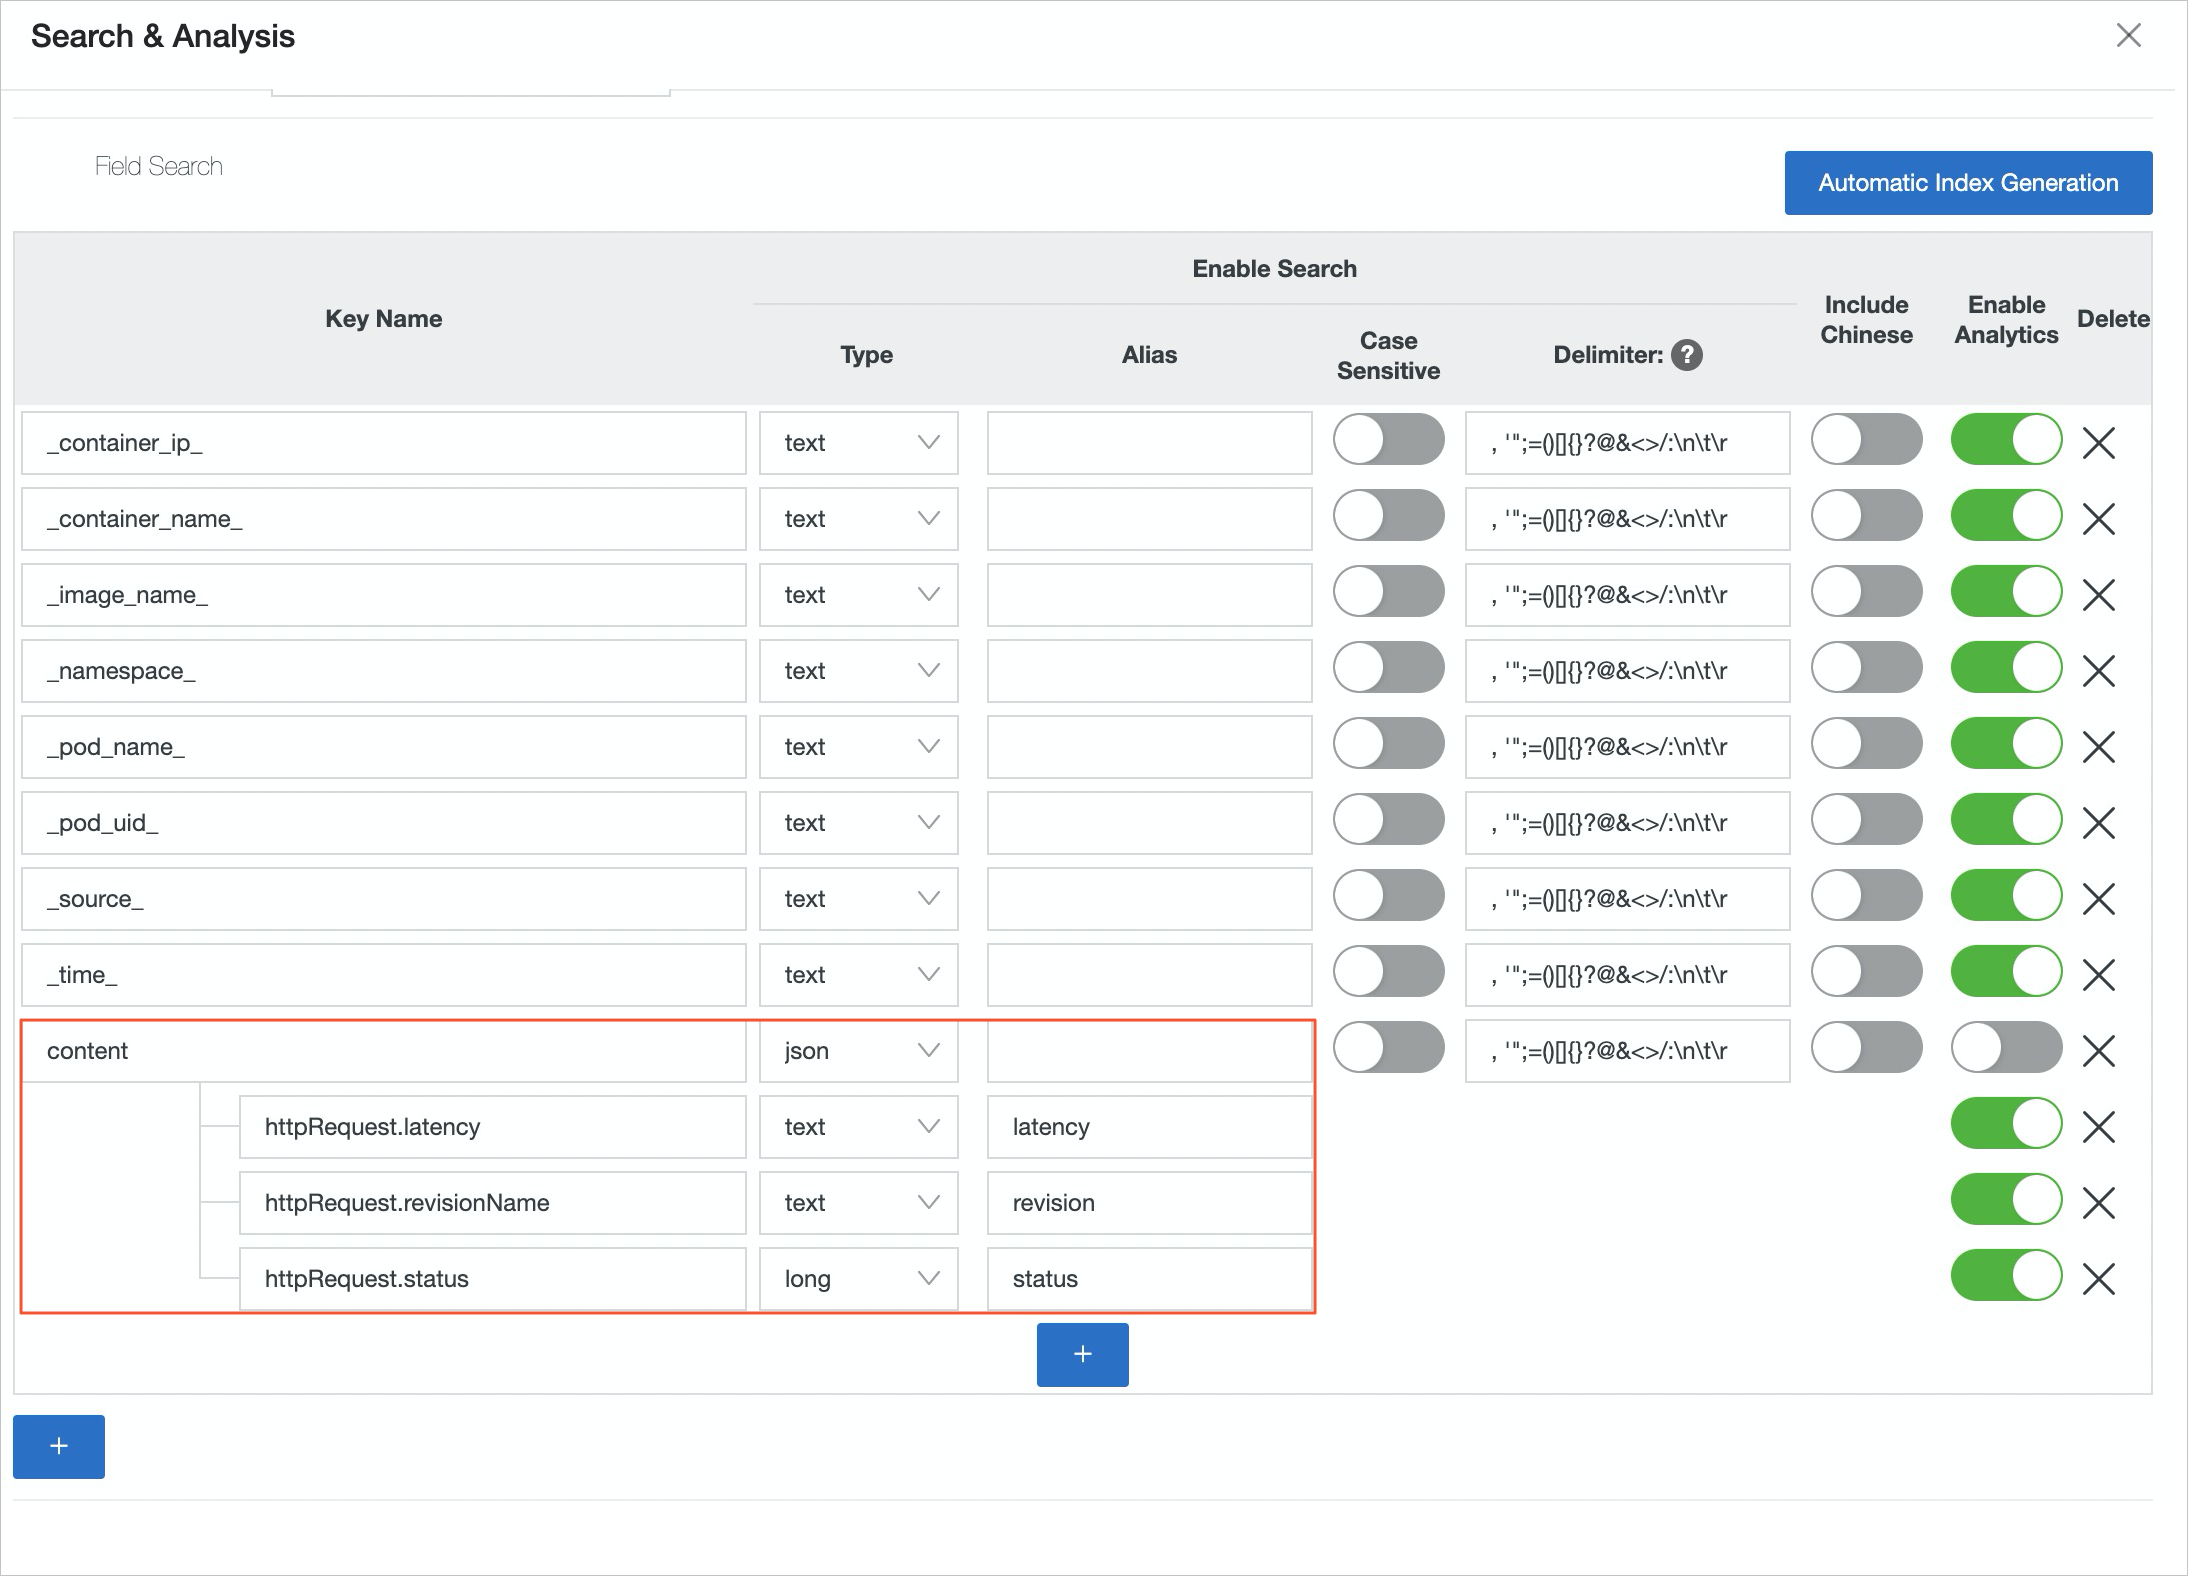The height and width of the screenshot is (1576, 2188).
Task: Toggle Include Chinese for _source_
Action: click(x=1866, y=895)
